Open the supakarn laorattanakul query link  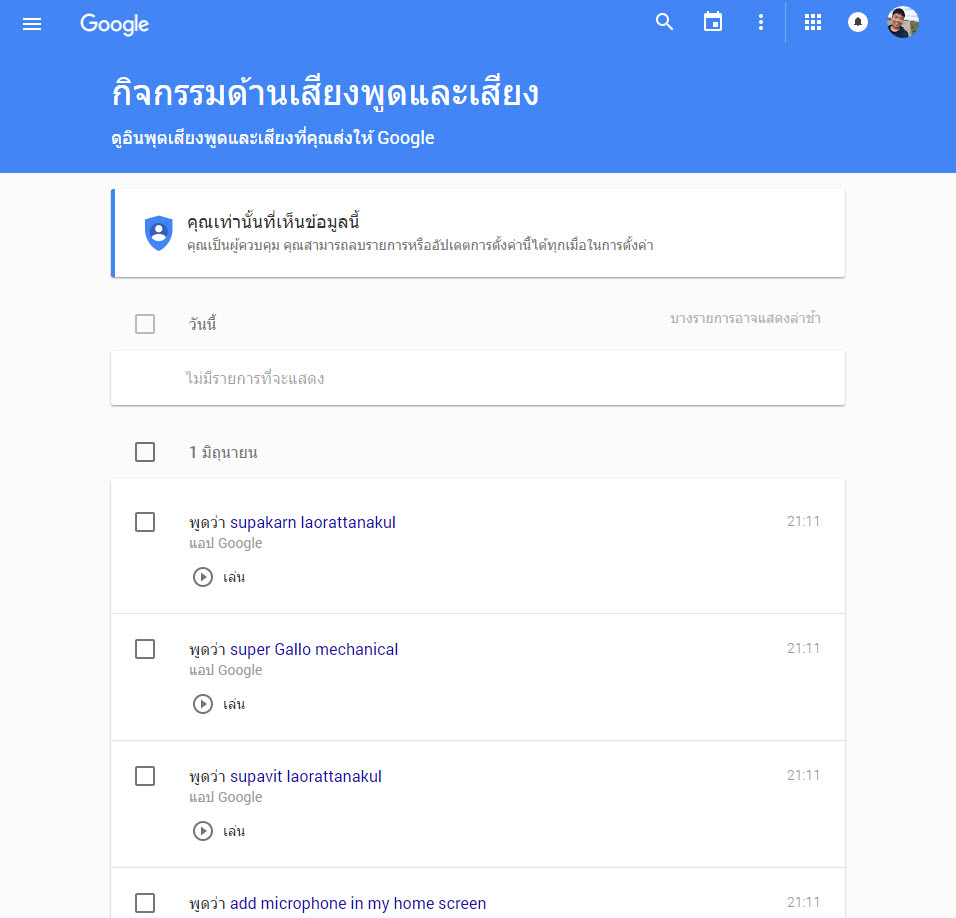[x=313, y=522]
